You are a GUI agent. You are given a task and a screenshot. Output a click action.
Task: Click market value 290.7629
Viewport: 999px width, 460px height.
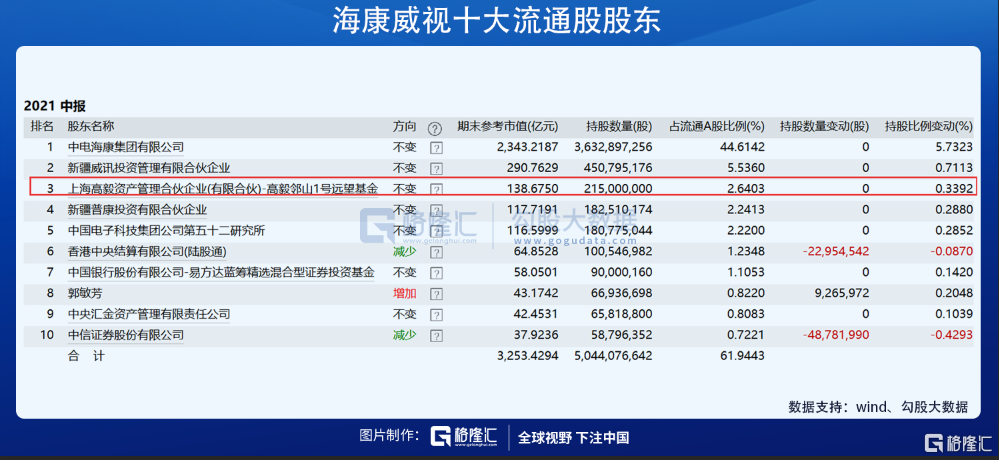tap(531, 168)
